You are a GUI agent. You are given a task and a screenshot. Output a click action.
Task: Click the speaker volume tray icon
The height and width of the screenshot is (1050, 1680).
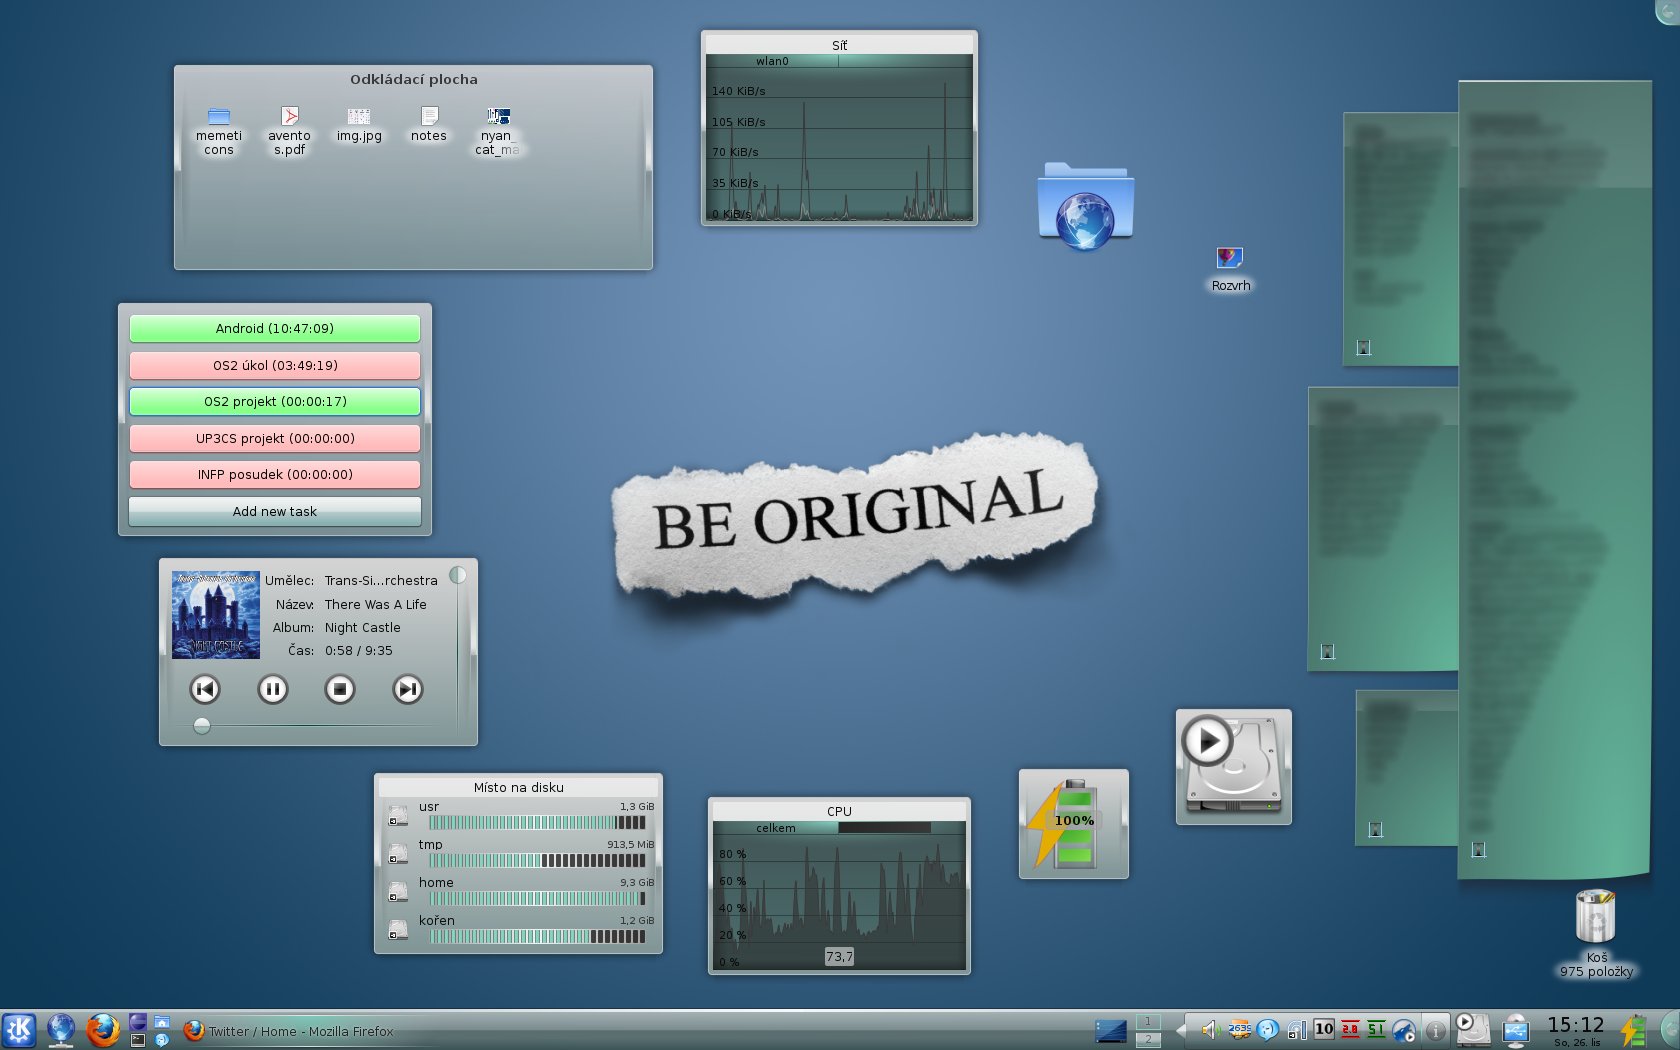point(1210,1030)
